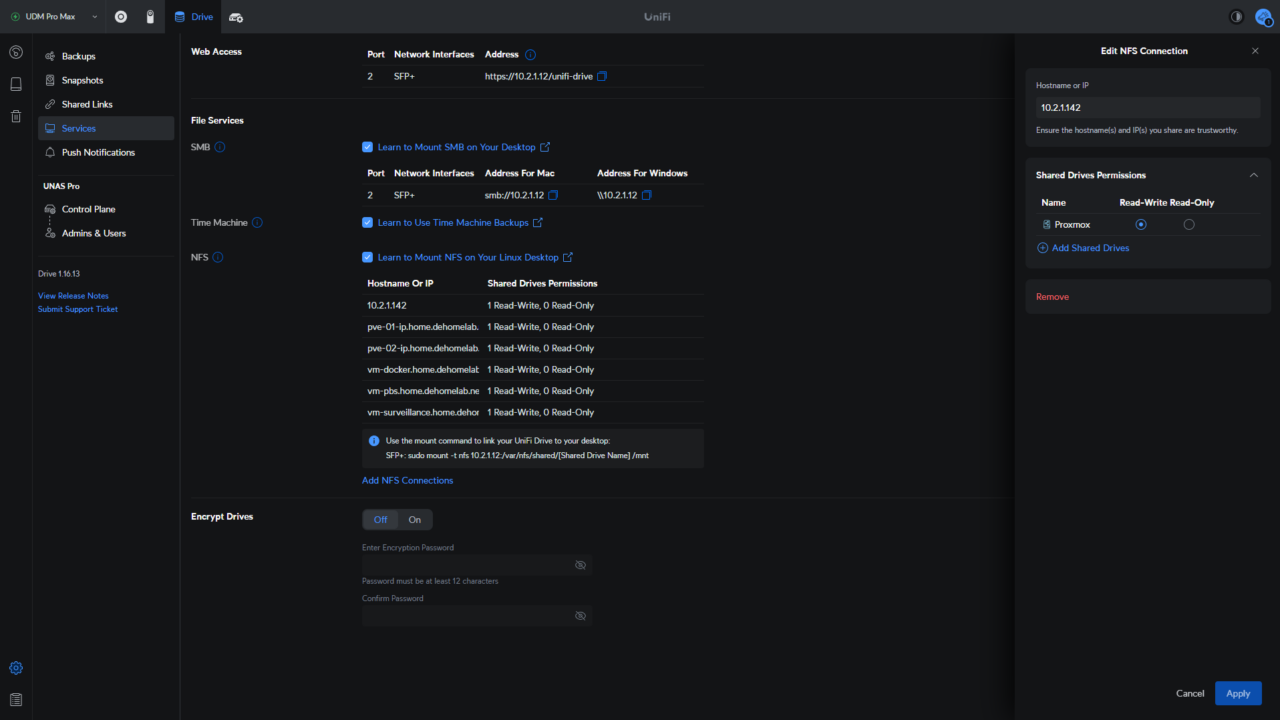Open console settings icon beside Drive tab
The image size is (1280, 720).
click(236, 17)
